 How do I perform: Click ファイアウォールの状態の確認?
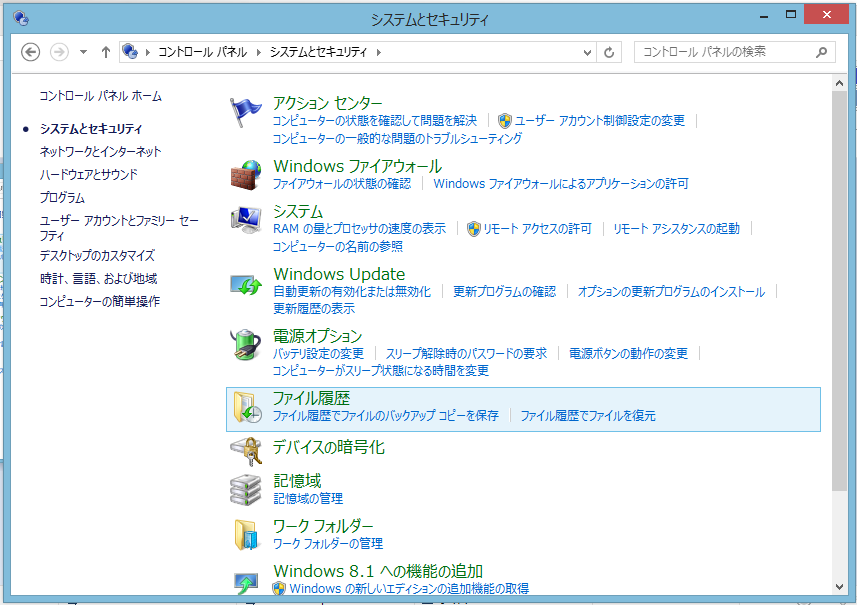pyautogui.click(x=342, y=184)
